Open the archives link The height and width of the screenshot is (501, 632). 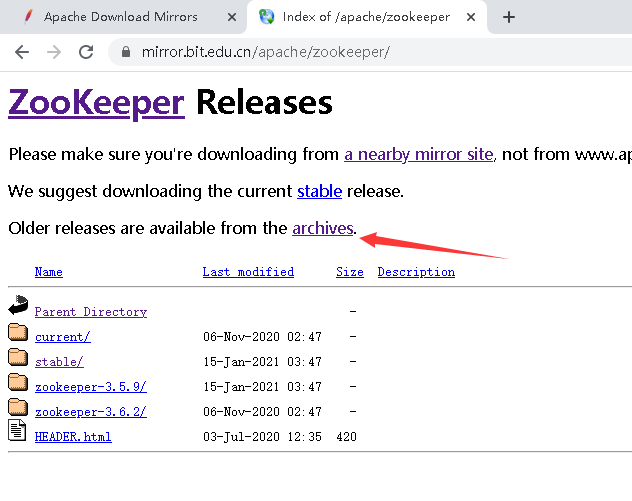pyautogui.click(x=322, y=228)
